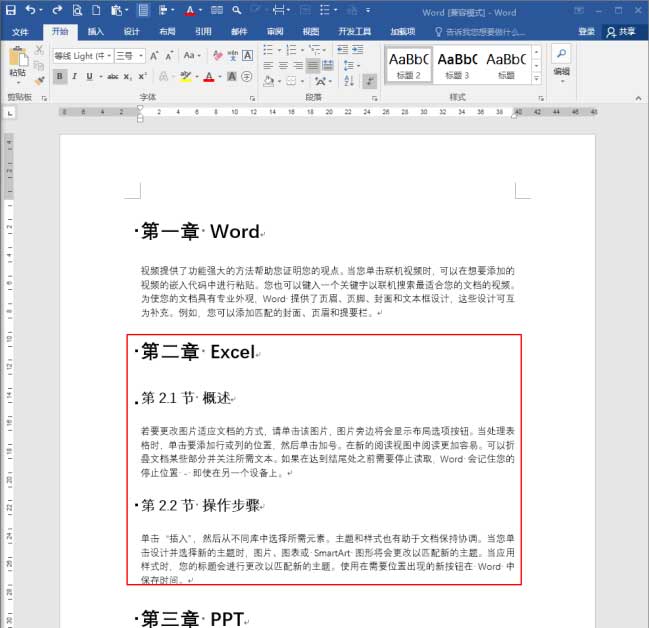Apply paragraph shading with the paint bucket
Viewport: 649px width, 628px height.
268,81
